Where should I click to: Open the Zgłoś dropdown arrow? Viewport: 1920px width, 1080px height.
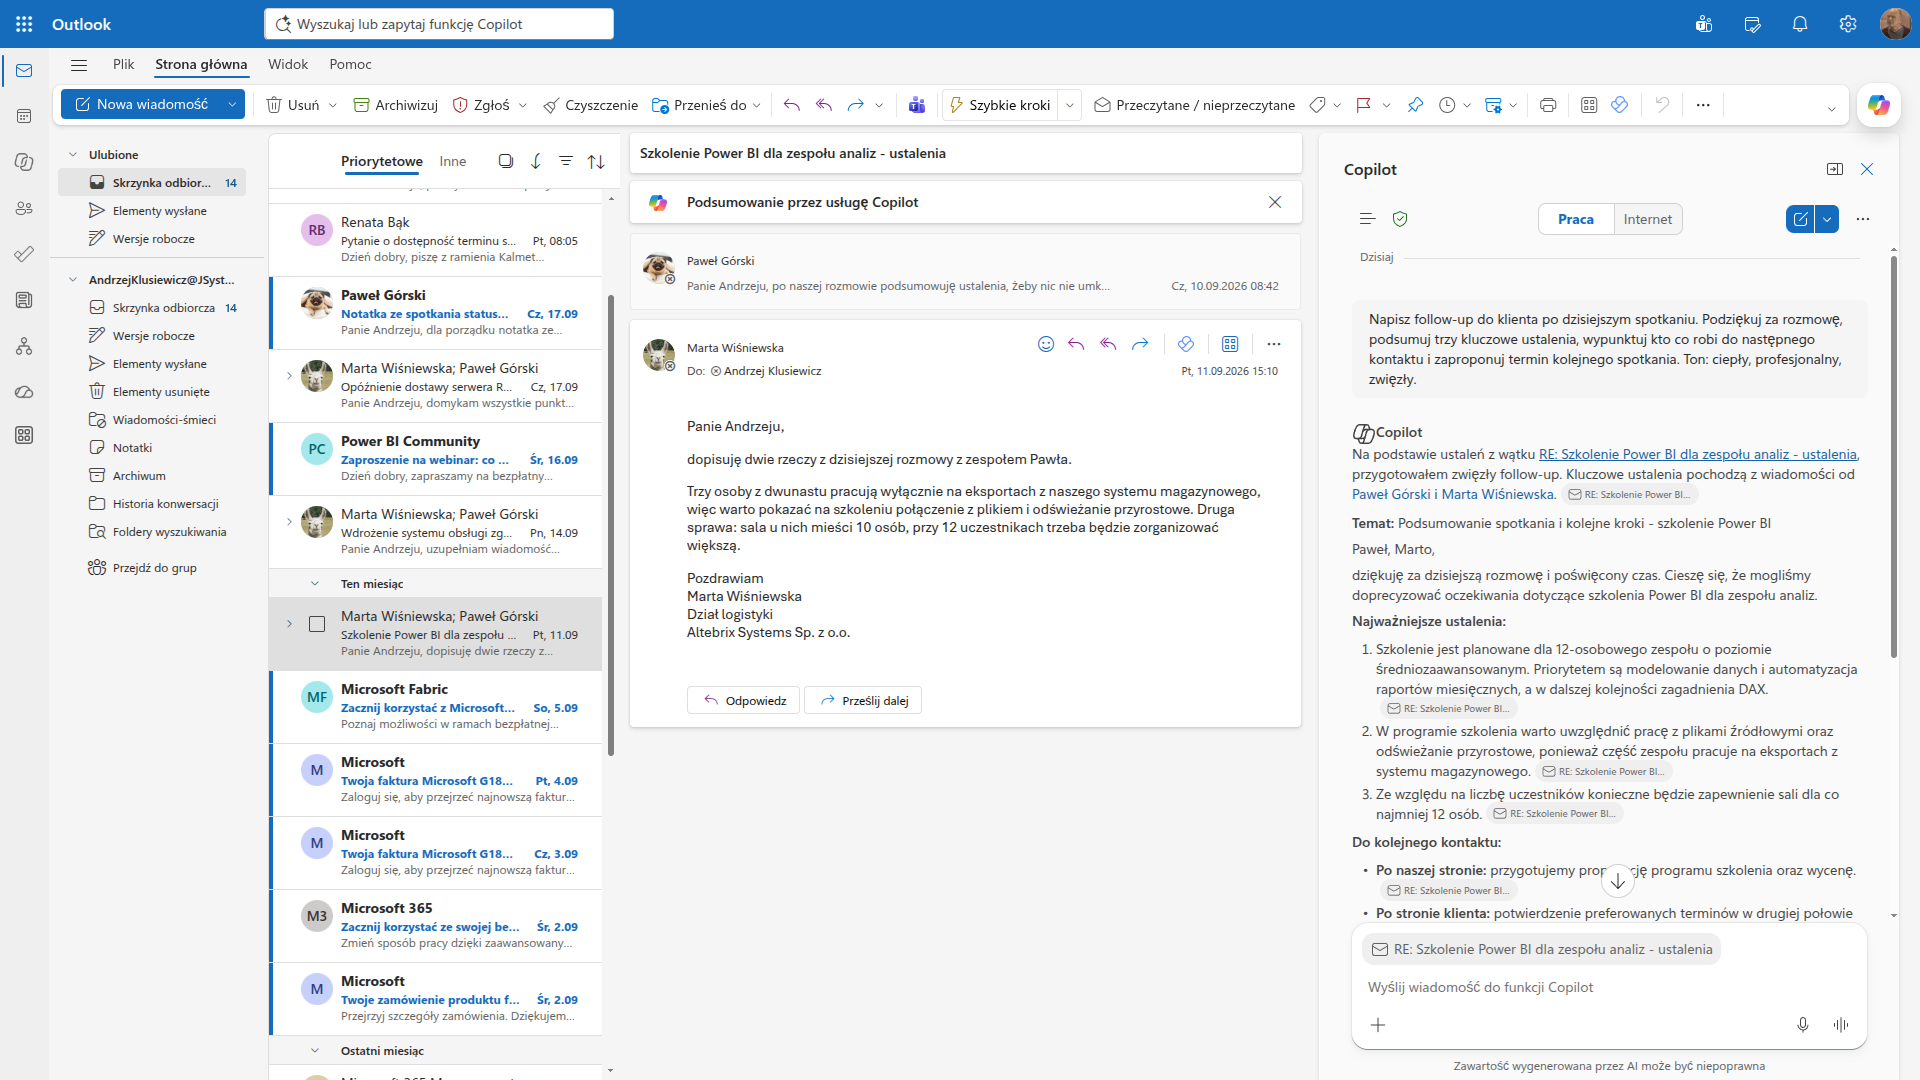[x=523, y=105]
